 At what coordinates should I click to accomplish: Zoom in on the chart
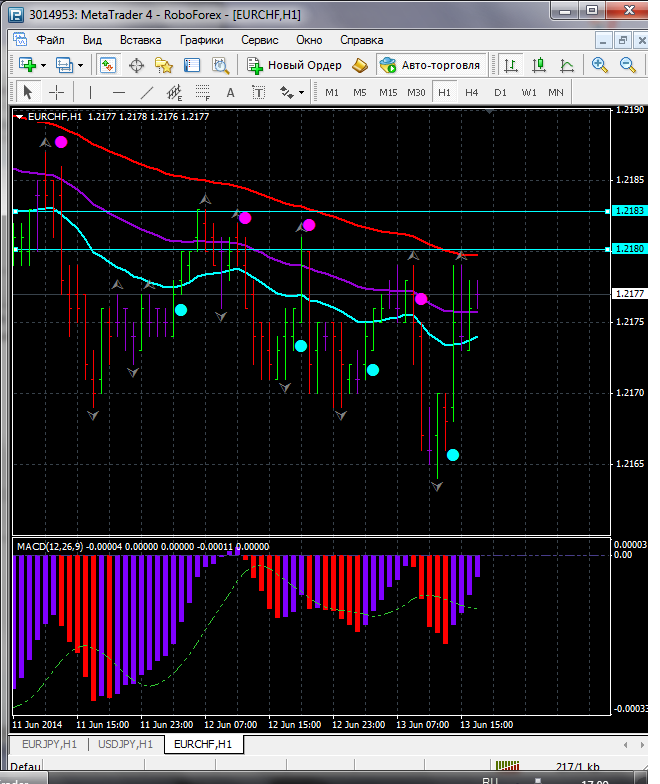point(600,65)
